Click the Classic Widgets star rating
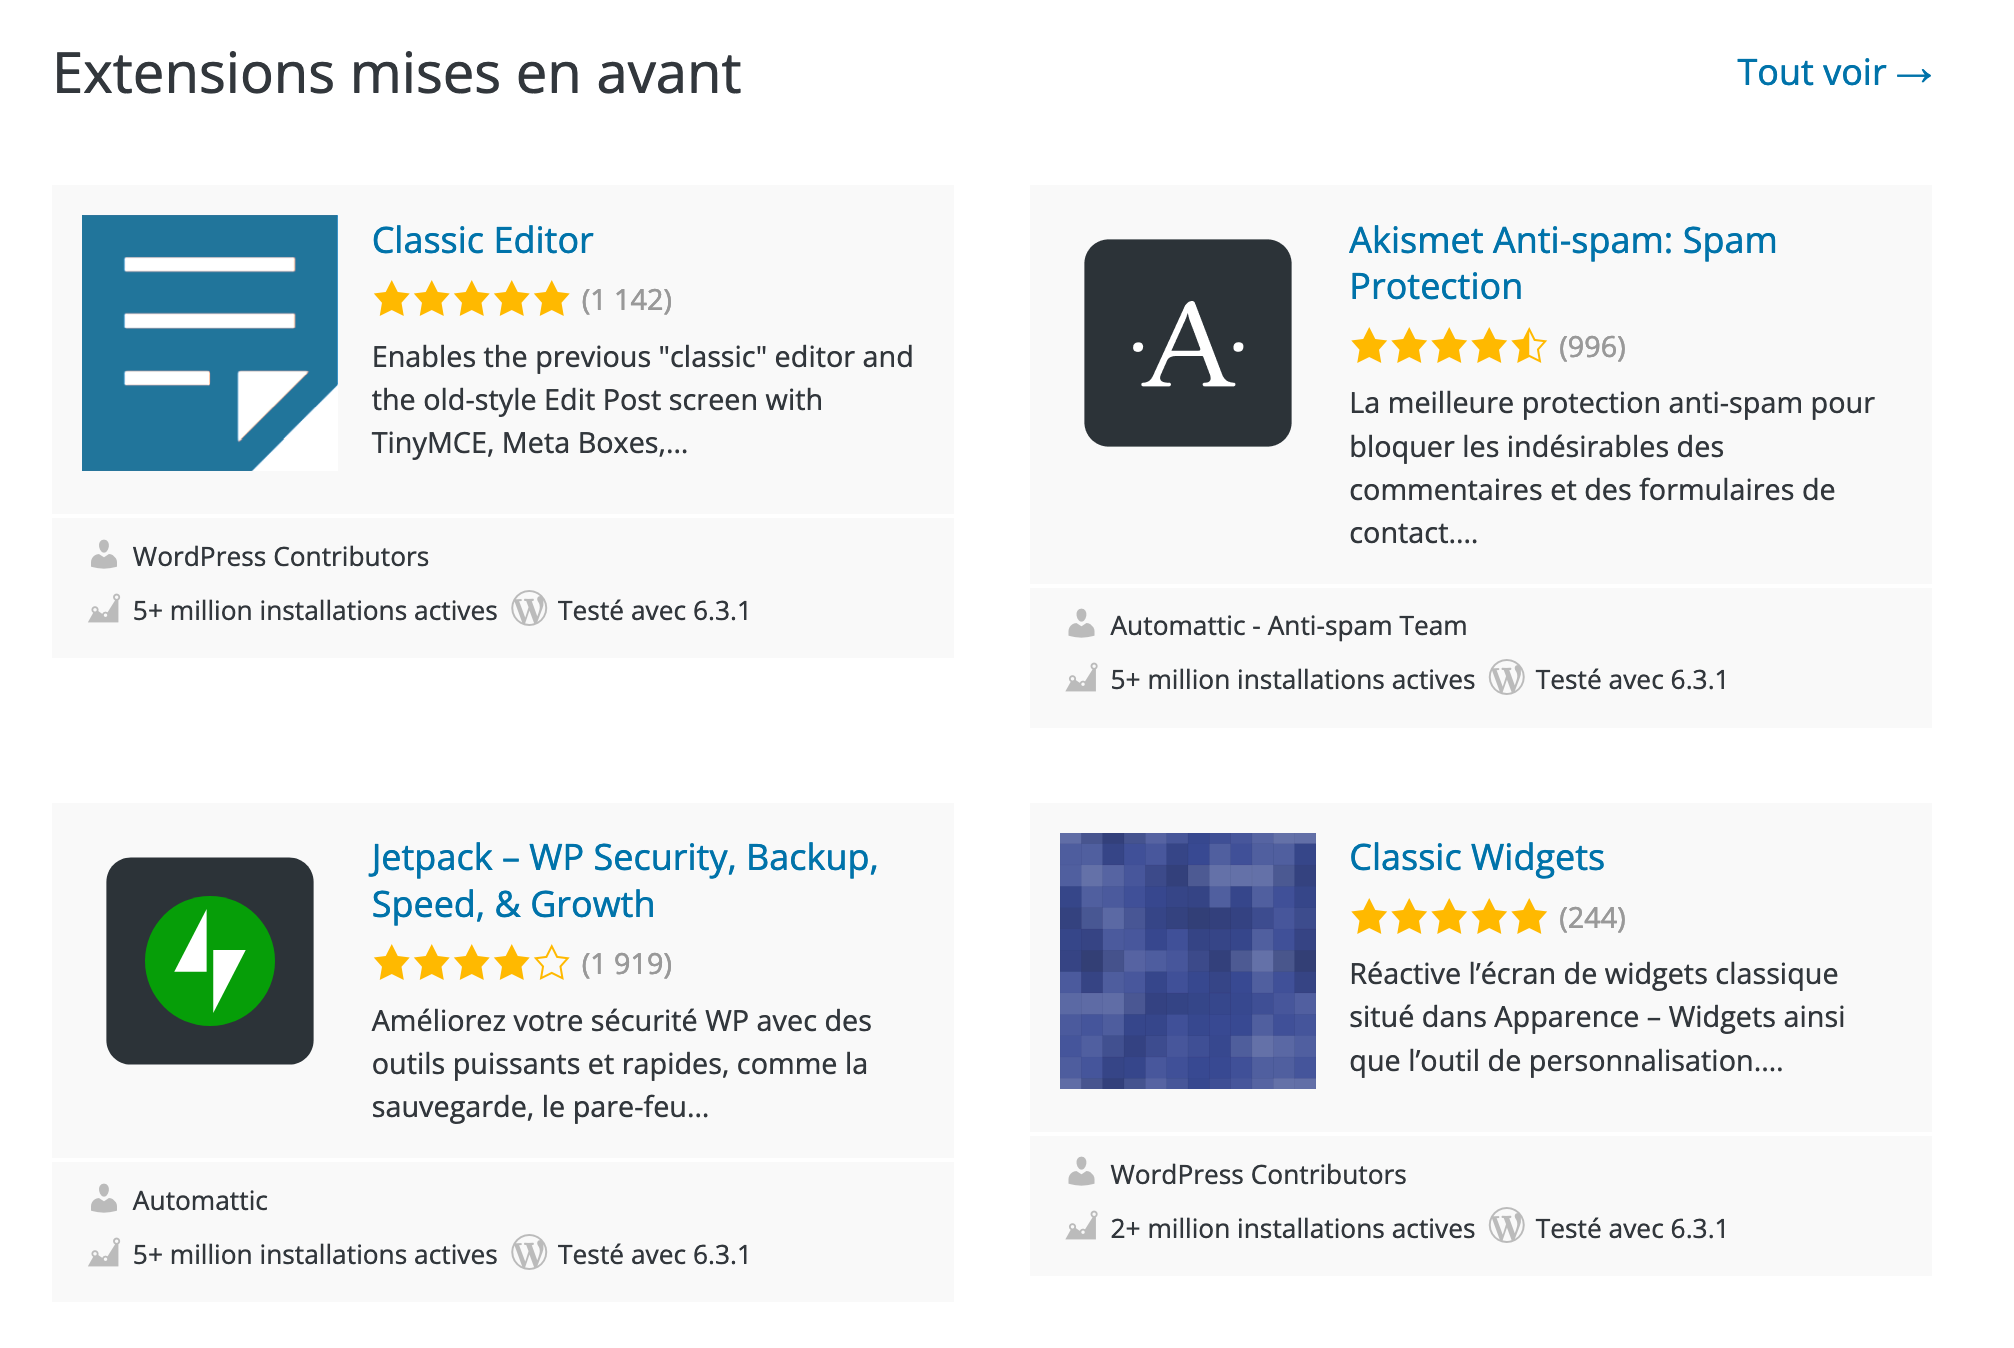The width and height of the screenshot is (2014, 1348). point(1448,917)
